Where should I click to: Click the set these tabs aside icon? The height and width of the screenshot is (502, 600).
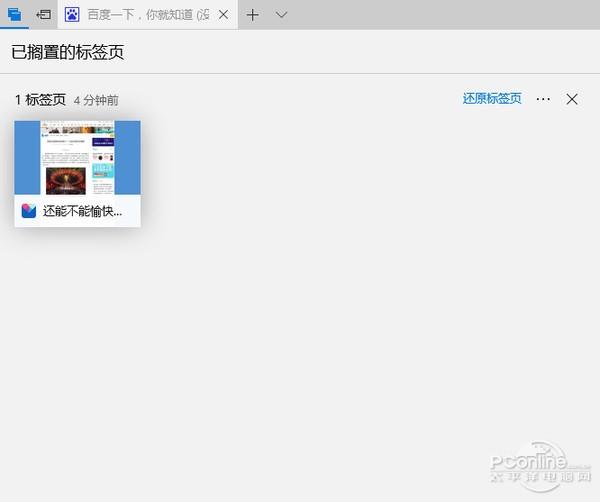43,15
